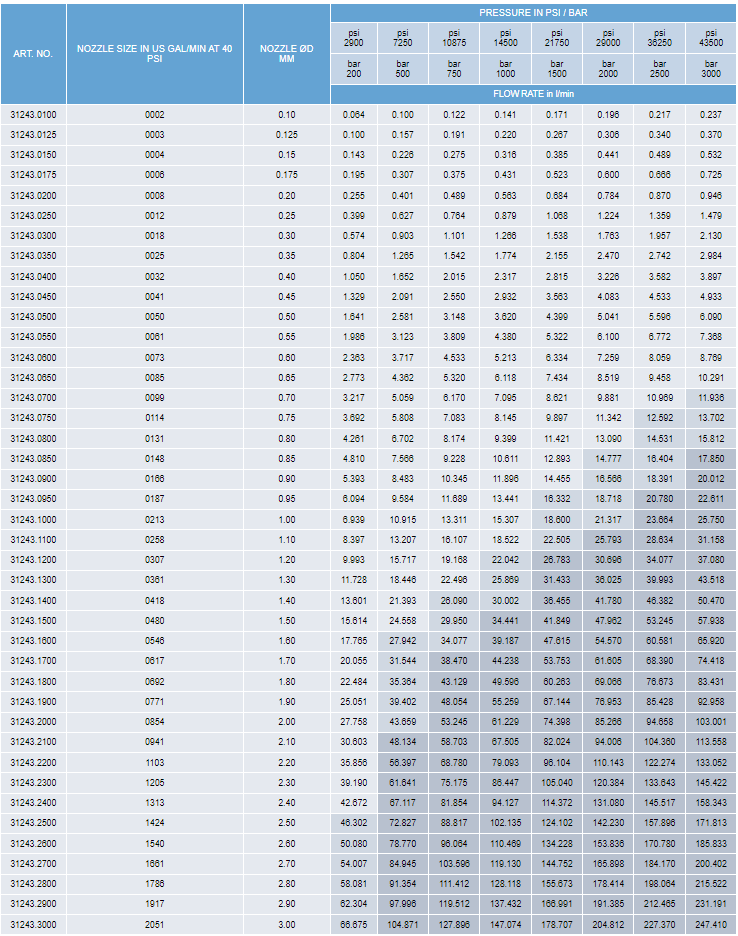Image resolution: width=738 pixels, height=936 pixels.
Task: Select the NOZZLE ØD MM column header
Action: tap(286, 54)
